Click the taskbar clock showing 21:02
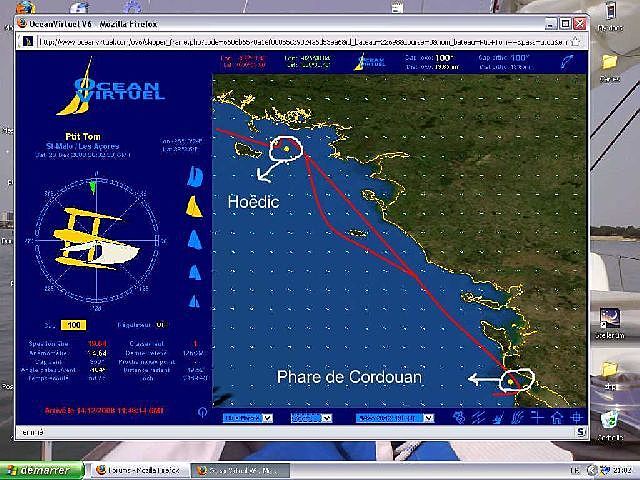 pyautogui.click(x=624, y=470)
